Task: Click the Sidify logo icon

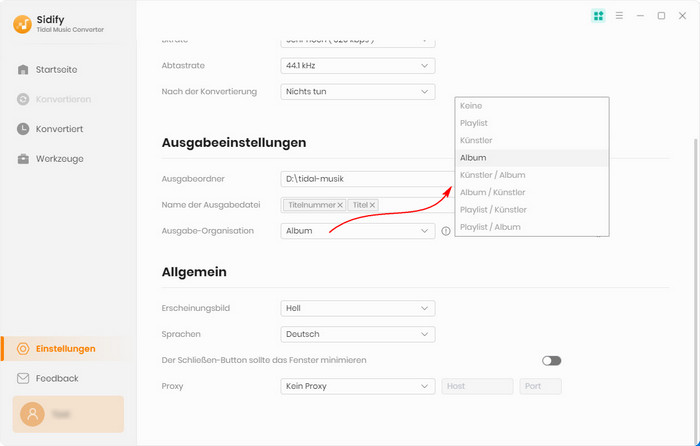Action: [22, 24]
